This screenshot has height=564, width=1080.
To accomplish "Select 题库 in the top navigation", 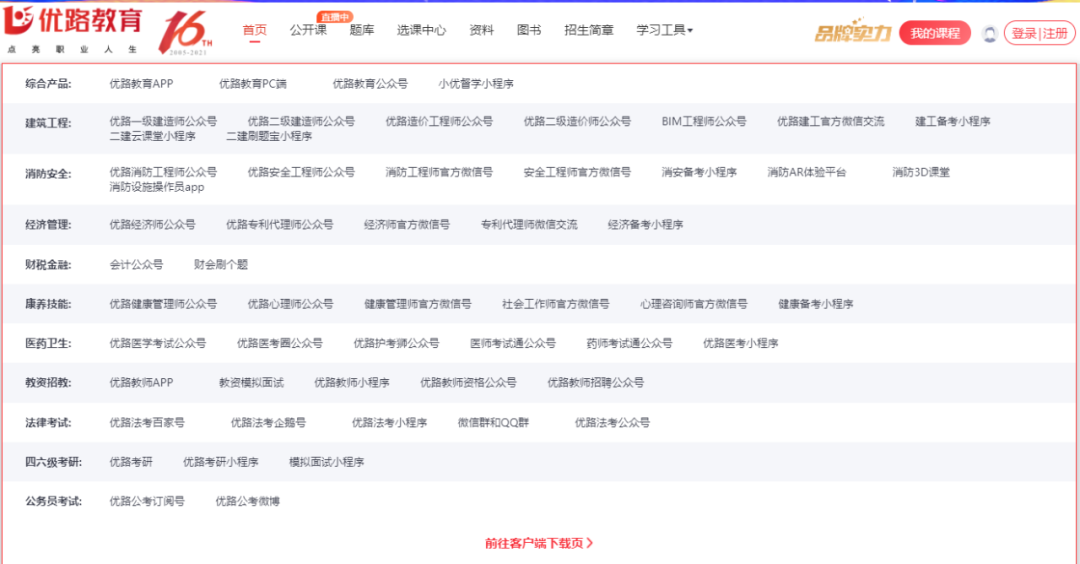I will pyautogui.click(x=362, y=31).
